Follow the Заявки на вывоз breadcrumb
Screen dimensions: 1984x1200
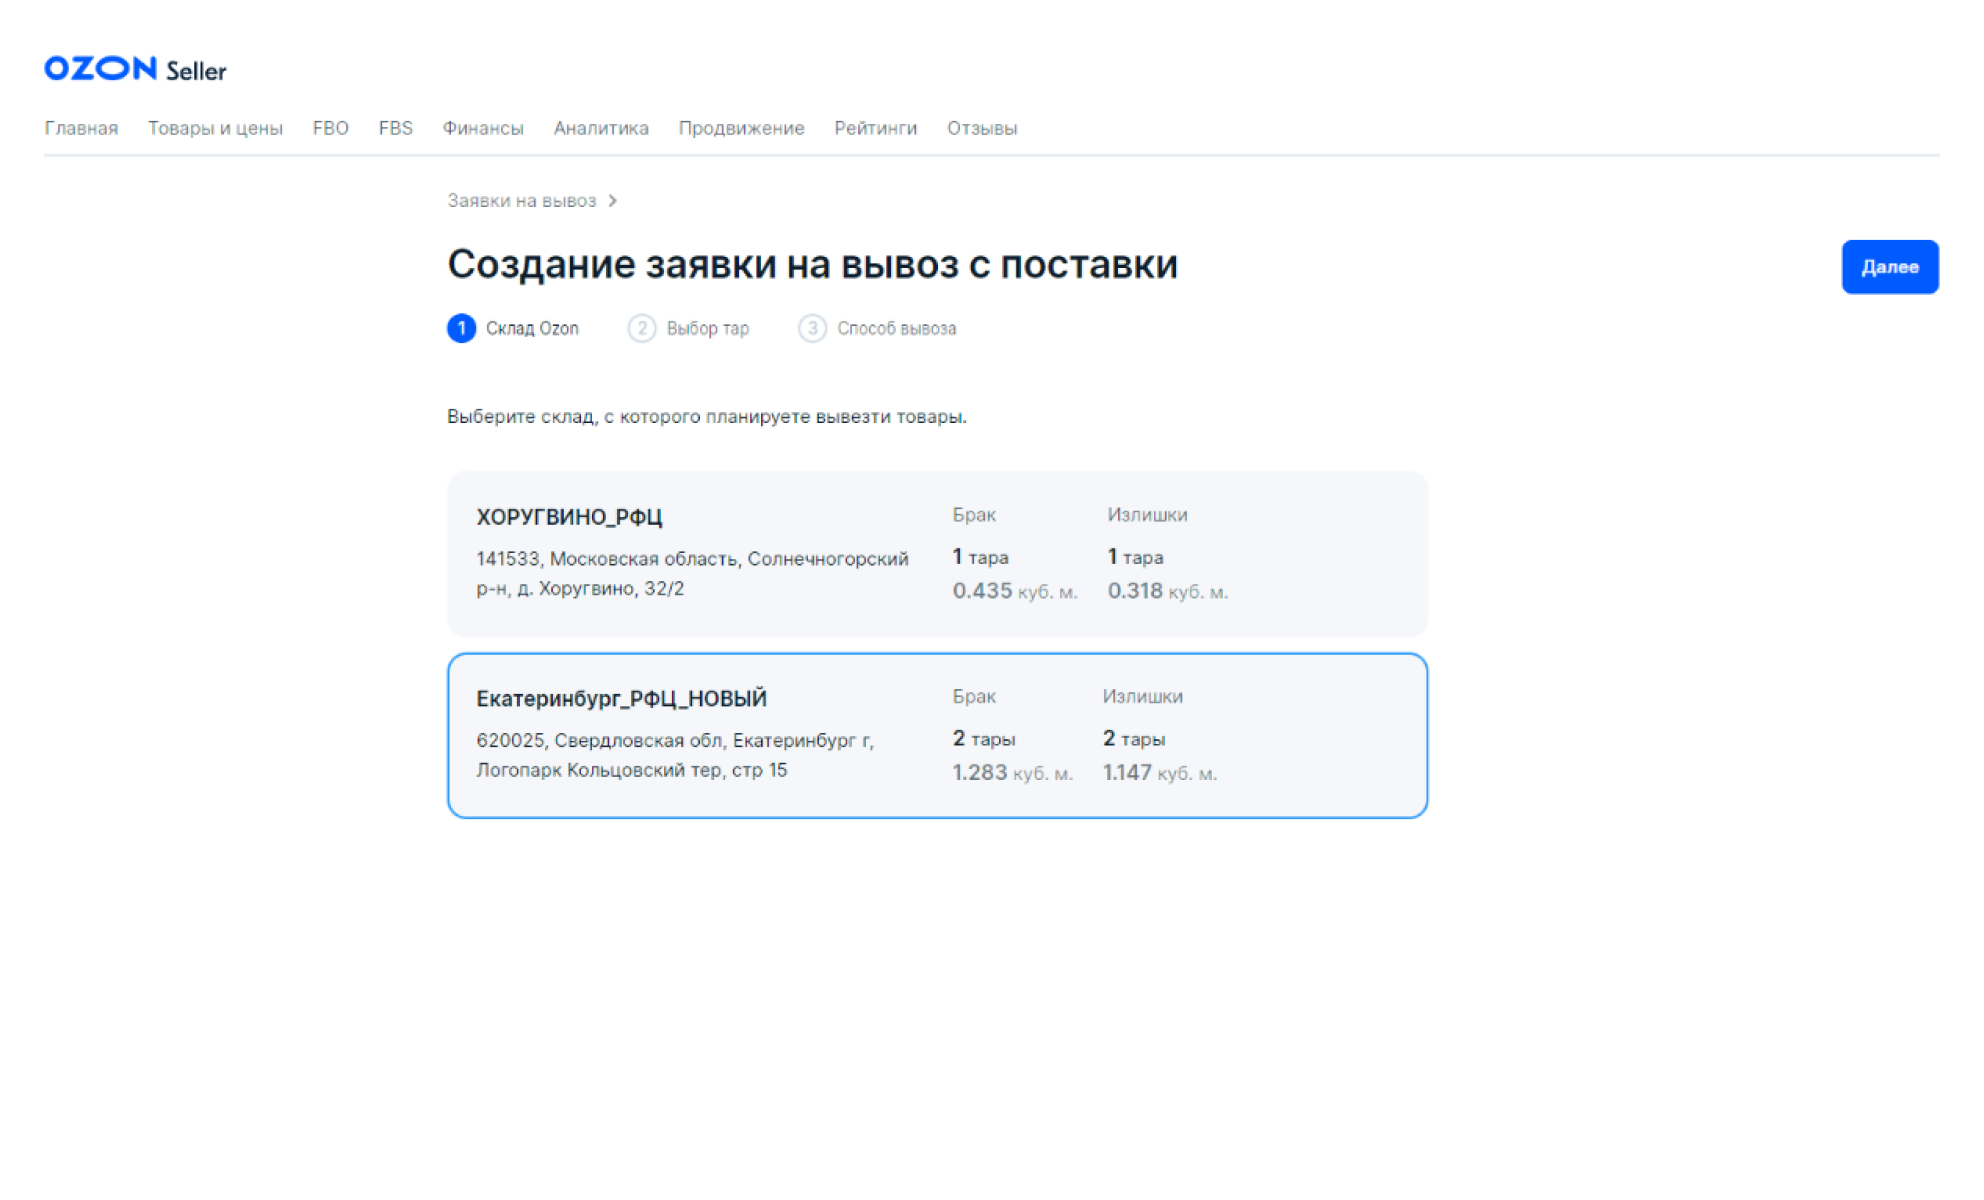pyautogui.click(x=521, y=201)
